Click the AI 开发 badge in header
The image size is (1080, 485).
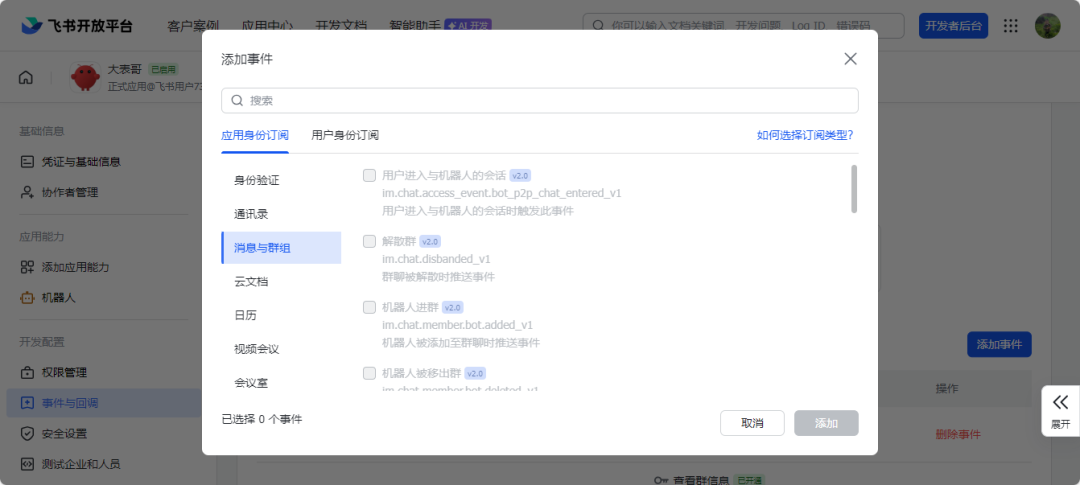pyautogui.click(x=468, y=25)
